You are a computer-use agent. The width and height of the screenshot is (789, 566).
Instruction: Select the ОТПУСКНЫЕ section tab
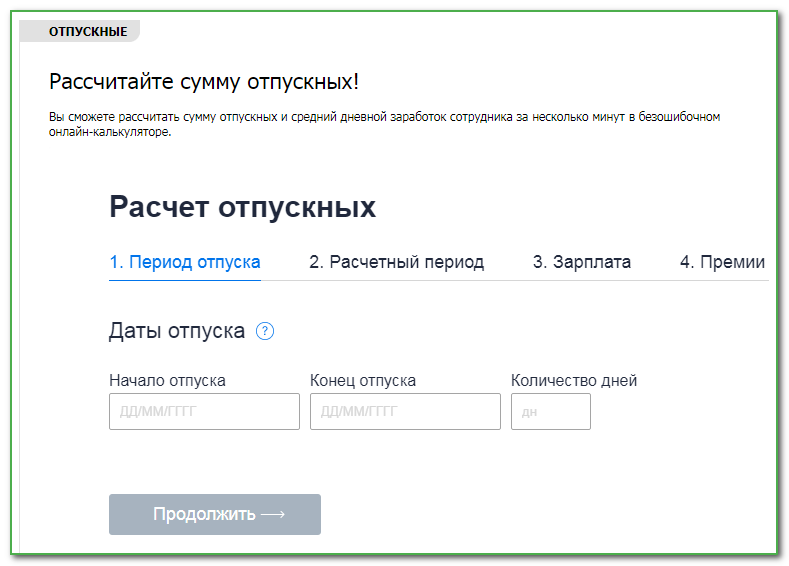click(88, 32)
